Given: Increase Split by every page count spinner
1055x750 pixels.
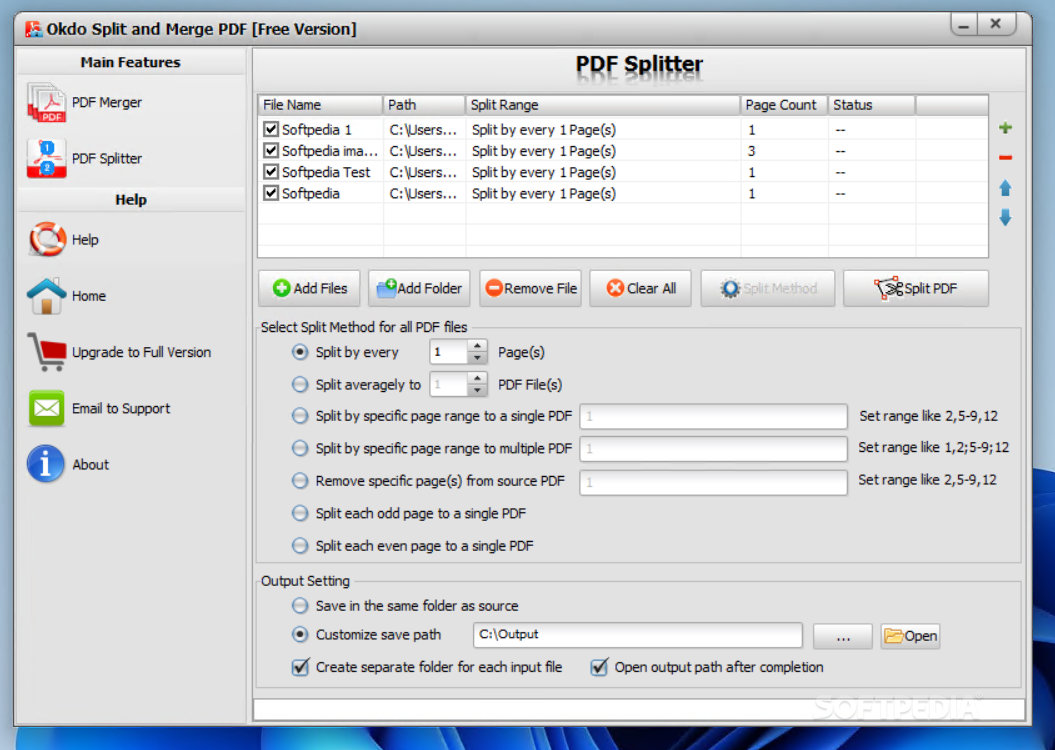Looking at the screenshot, I should click(477, 346).
